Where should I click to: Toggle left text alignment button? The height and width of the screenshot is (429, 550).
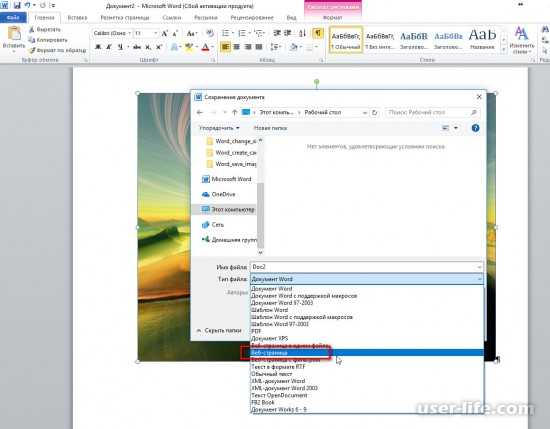pos(226,47)
